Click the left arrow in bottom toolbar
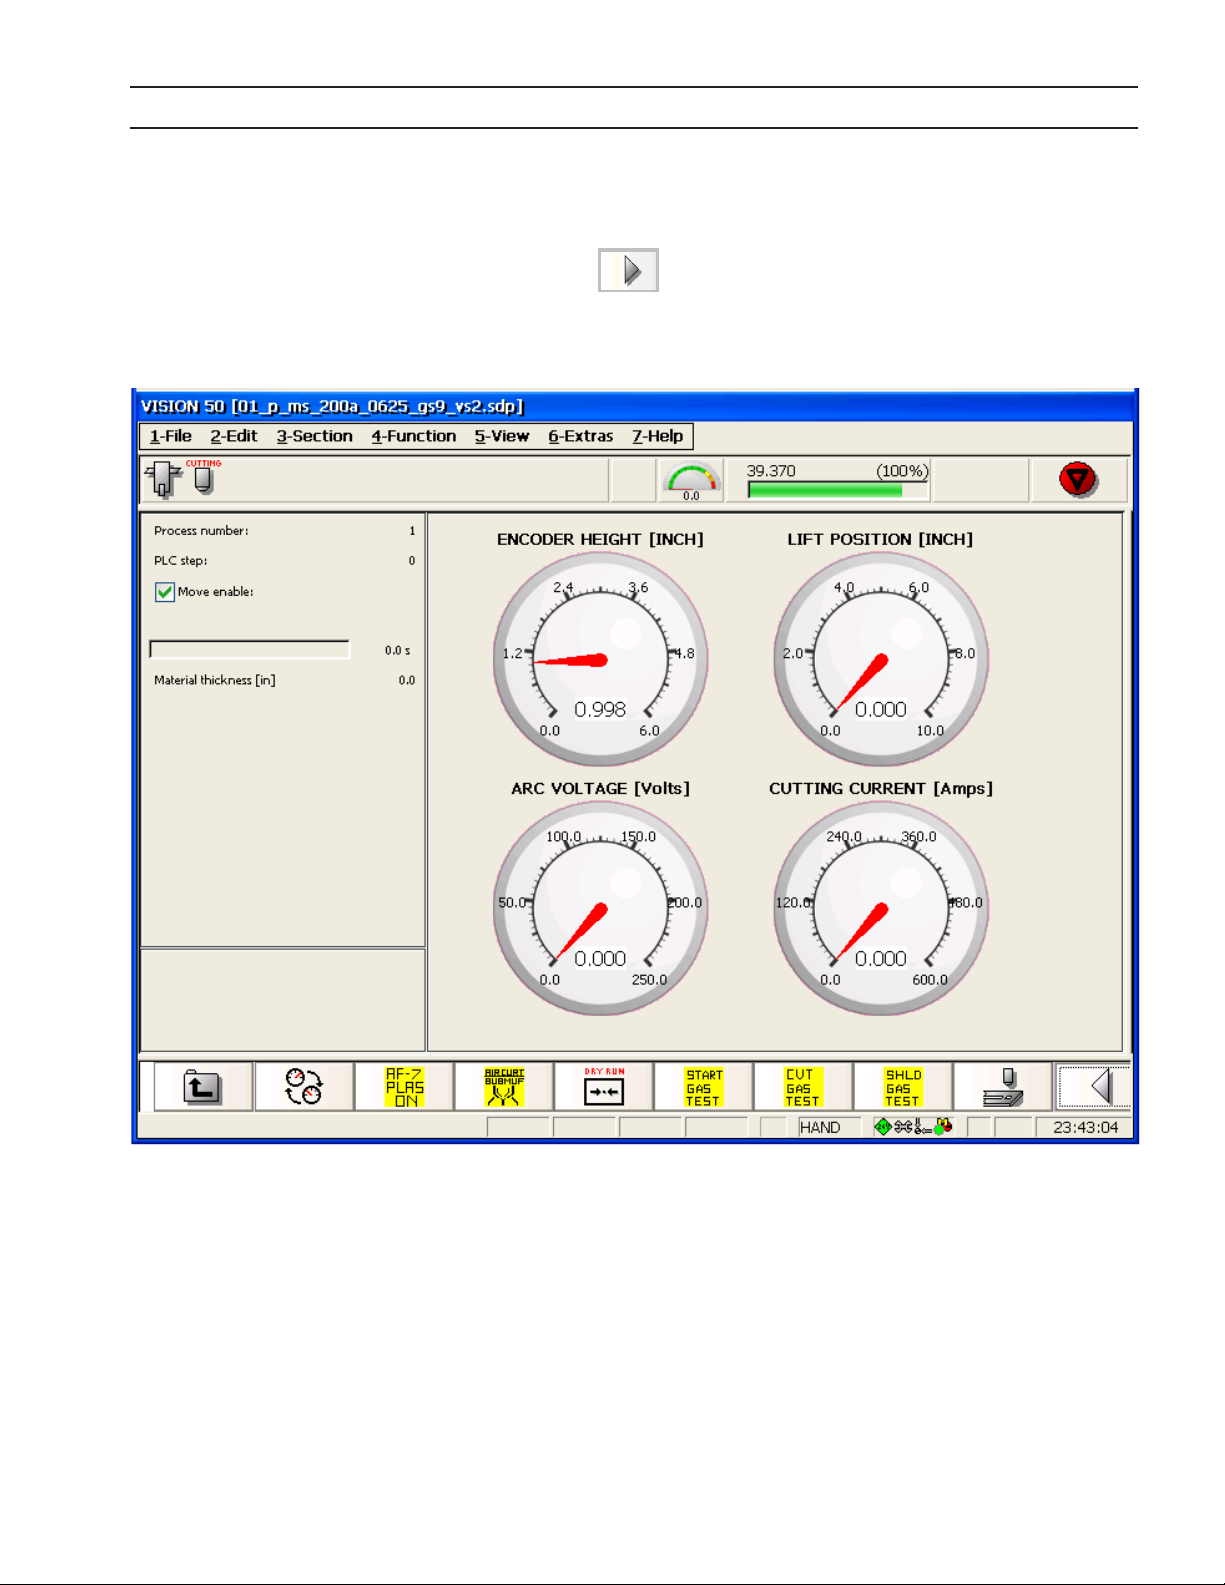This screenshot has height=1585, width=1225. pos(1095,1087)
